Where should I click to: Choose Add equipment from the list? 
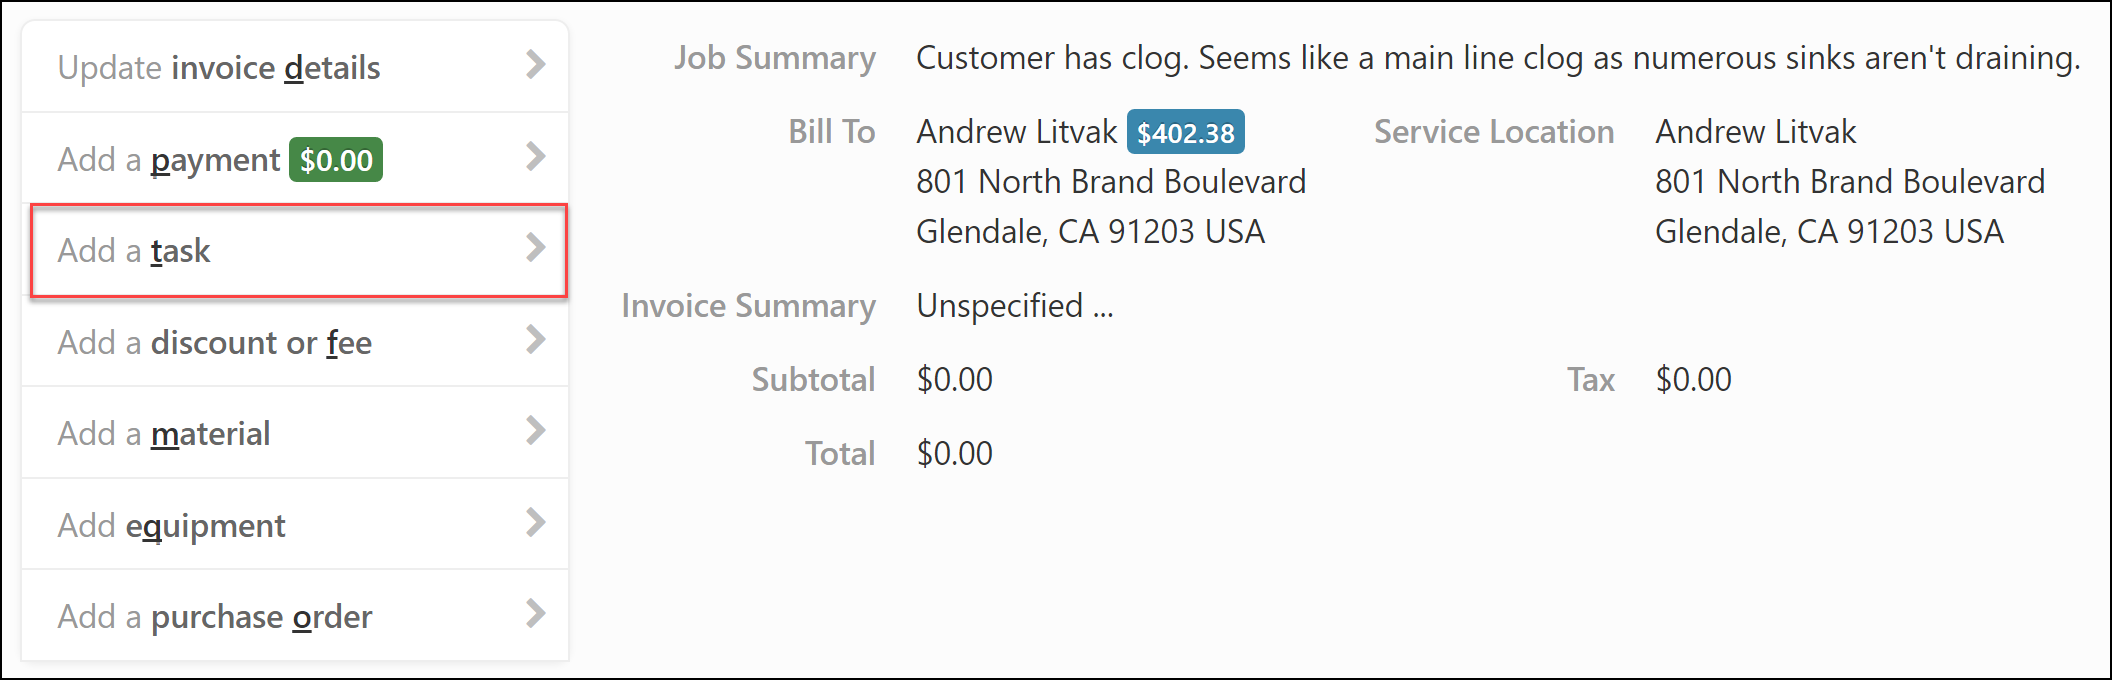click(x=171, y=524)
